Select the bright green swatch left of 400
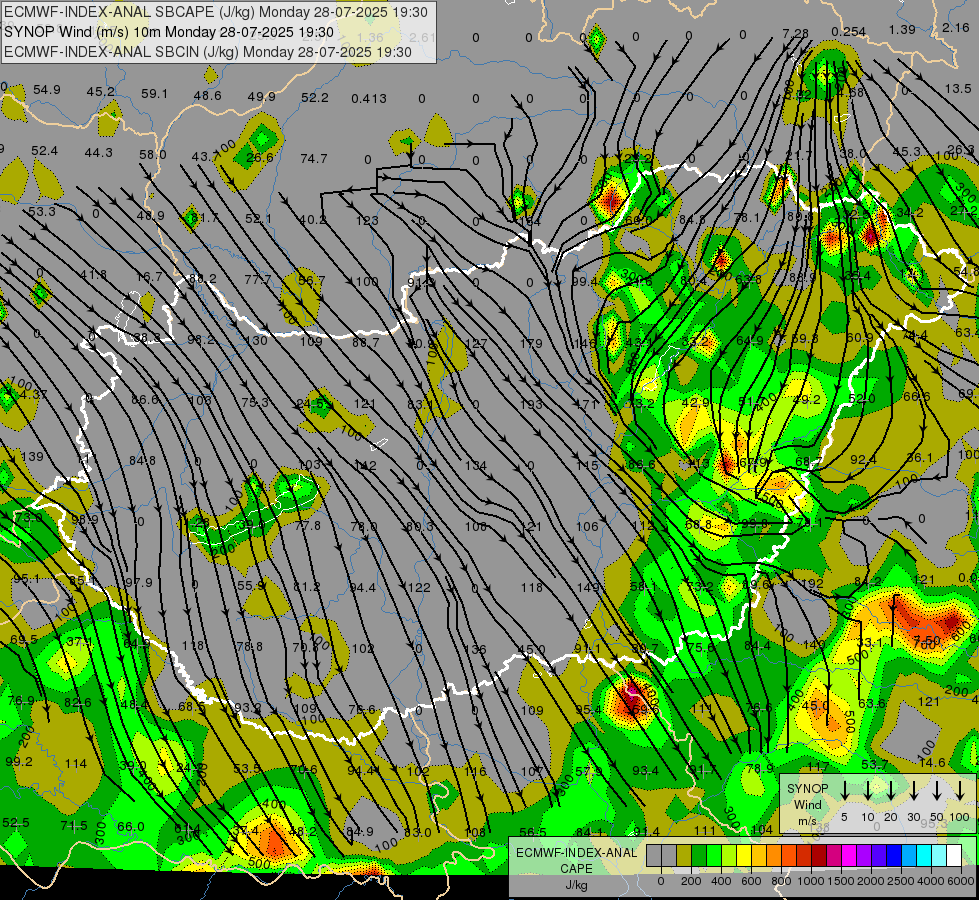This screenshot has height=900, width=979. click(714, 856)
